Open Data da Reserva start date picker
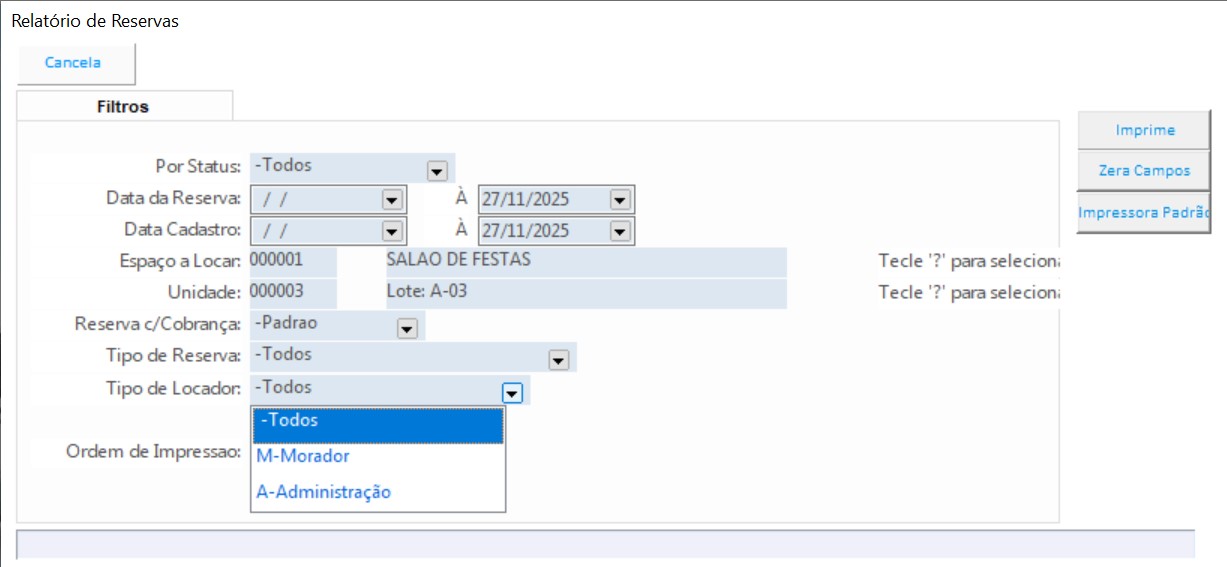Viewport: 1227px width, 567px height. (x=391, y=200)
